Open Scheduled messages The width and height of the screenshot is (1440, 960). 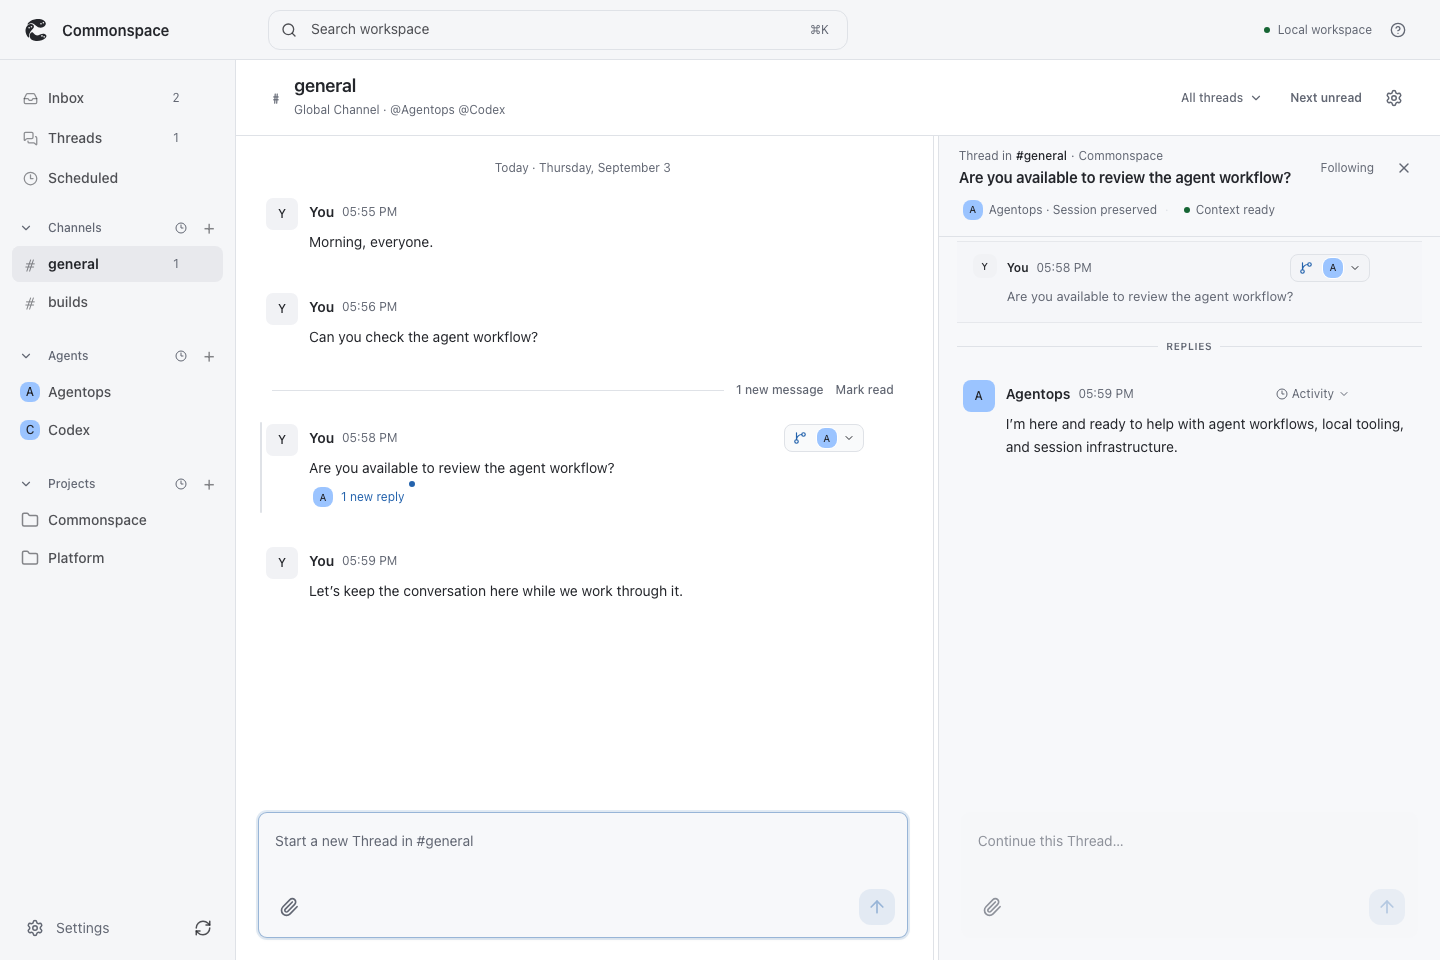[117, 178]
